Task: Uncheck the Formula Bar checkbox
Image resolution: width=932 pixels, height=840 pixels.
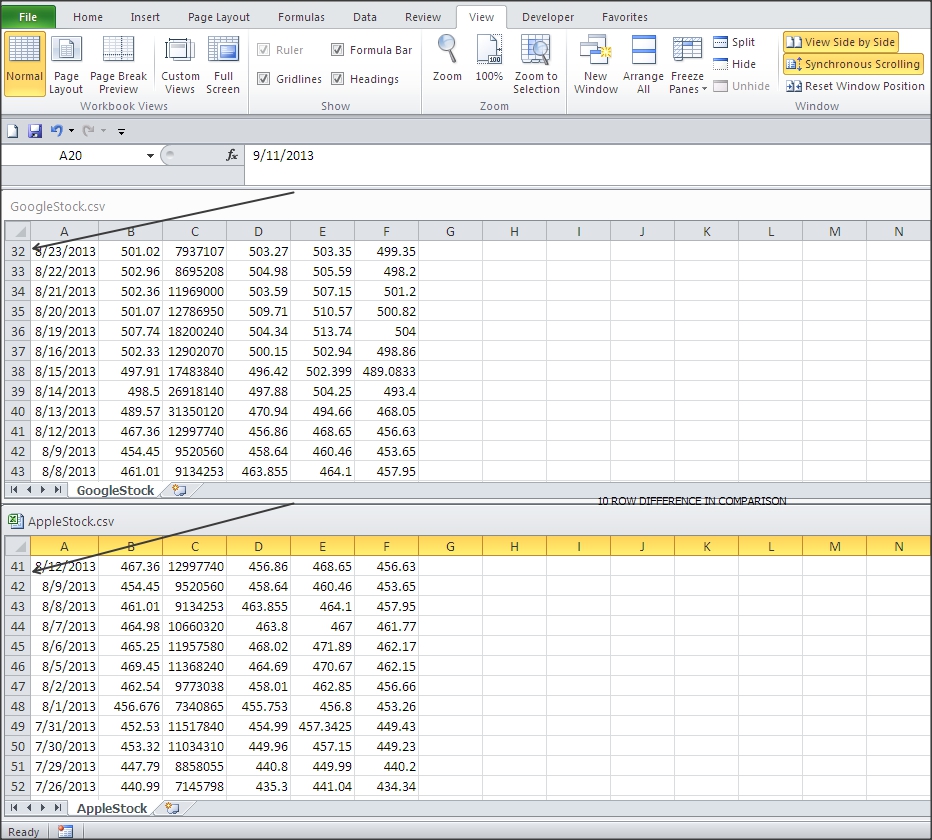Action: 338,50
